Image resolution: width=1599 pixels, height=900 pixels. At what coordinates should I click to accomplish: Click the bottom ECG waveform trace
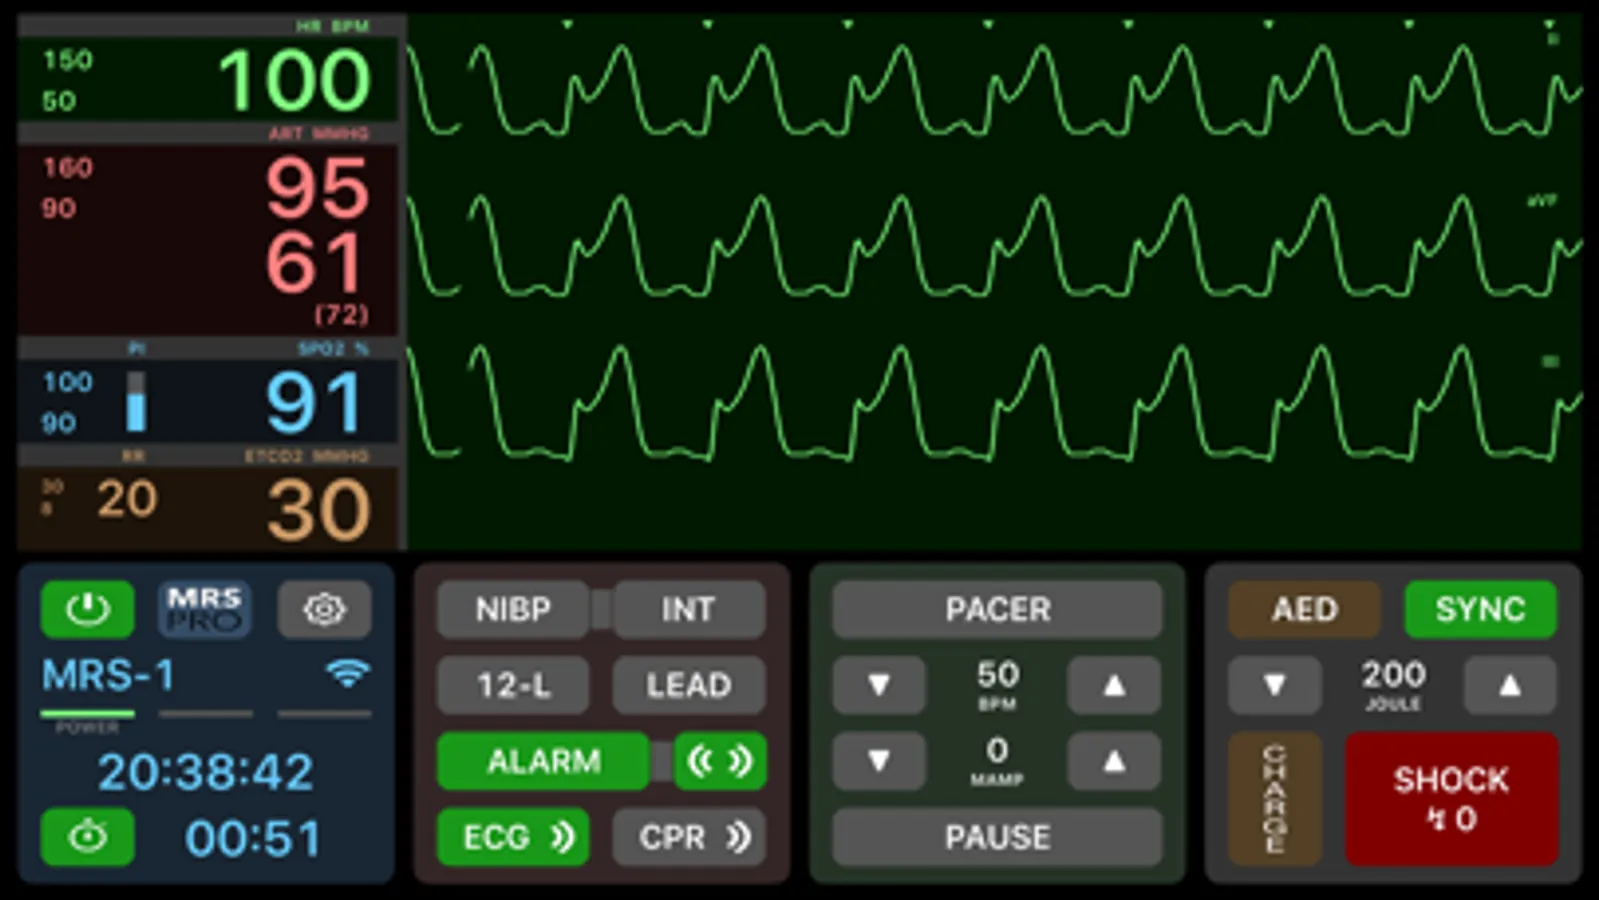point(994,402)
